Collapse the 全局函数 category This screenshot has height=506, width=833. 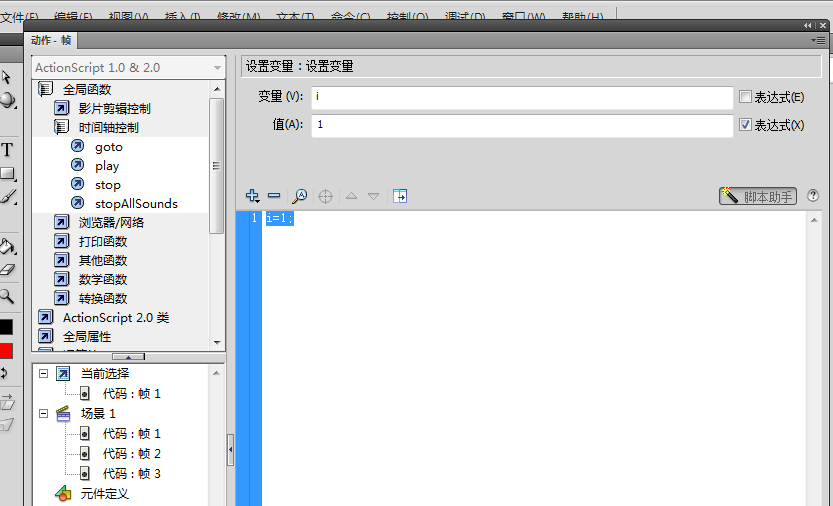[46, 89]
